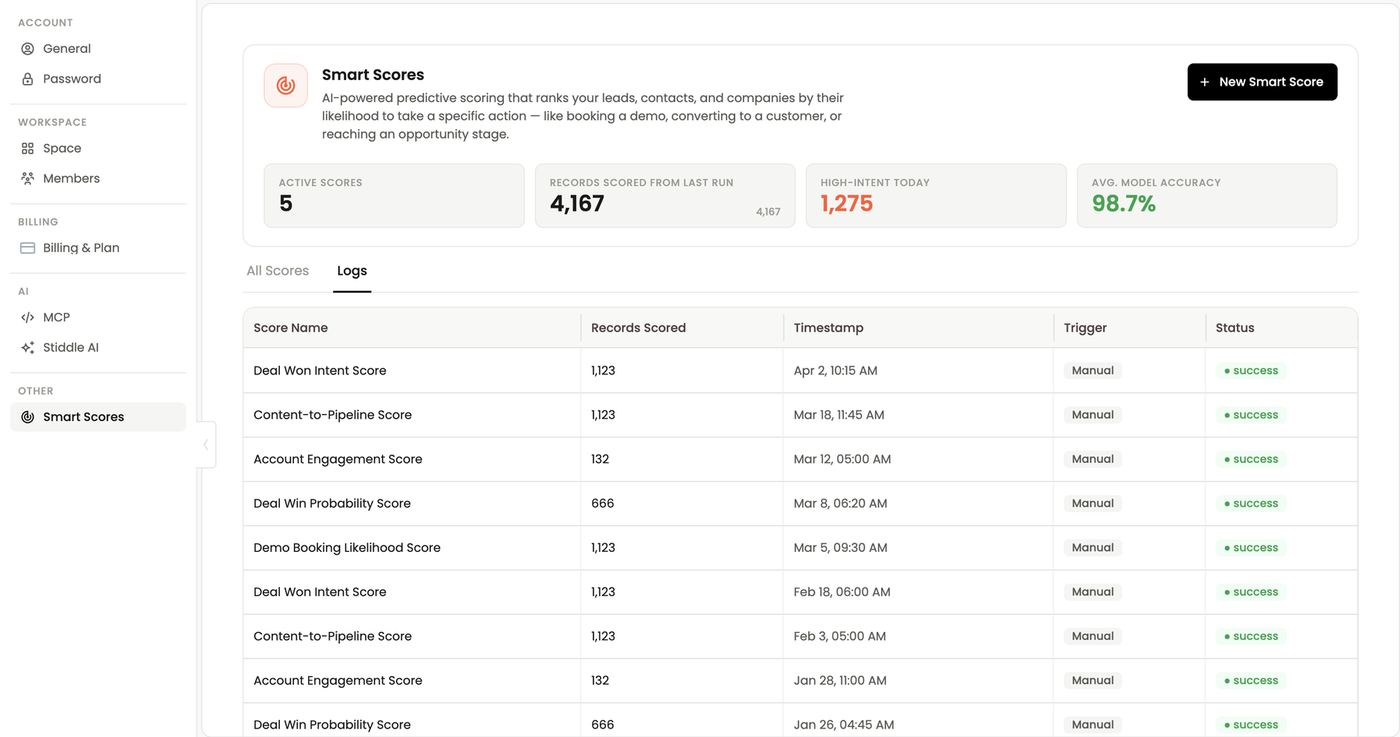
Task: Switch to the All Scores tab
Action: [x=278, y=271]
